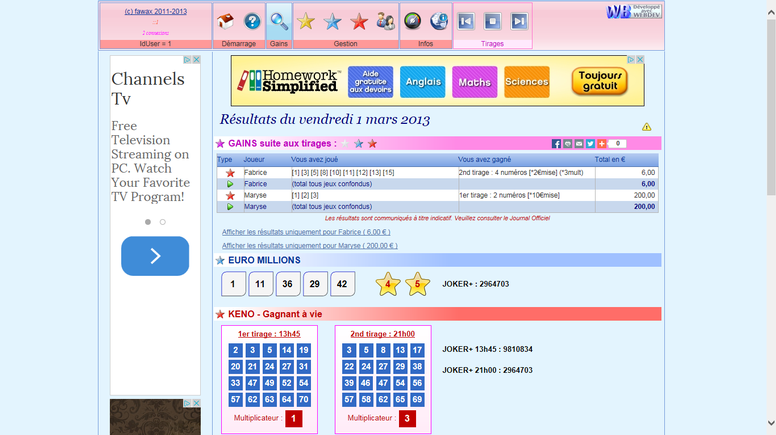The height and width of the screenshot is (435, 776).
Task: Click the Euro Millions star number 4
Action: [388, 284]
